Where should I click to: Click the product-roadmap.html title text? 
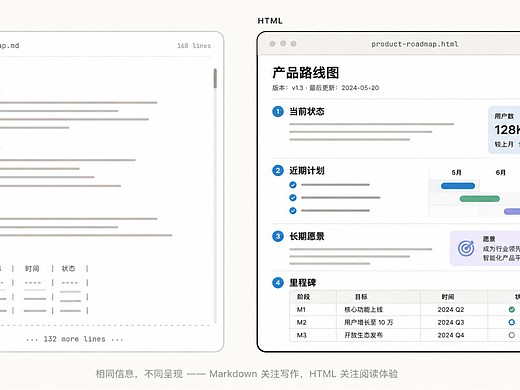tap(415, 44)
